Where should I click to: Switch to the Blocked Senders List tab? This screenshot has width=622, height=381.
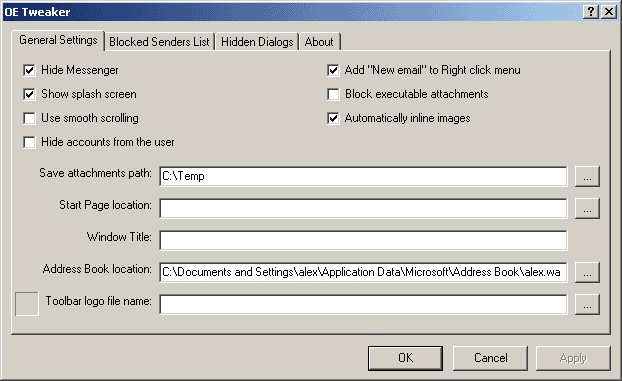click(x=159, y=42)
